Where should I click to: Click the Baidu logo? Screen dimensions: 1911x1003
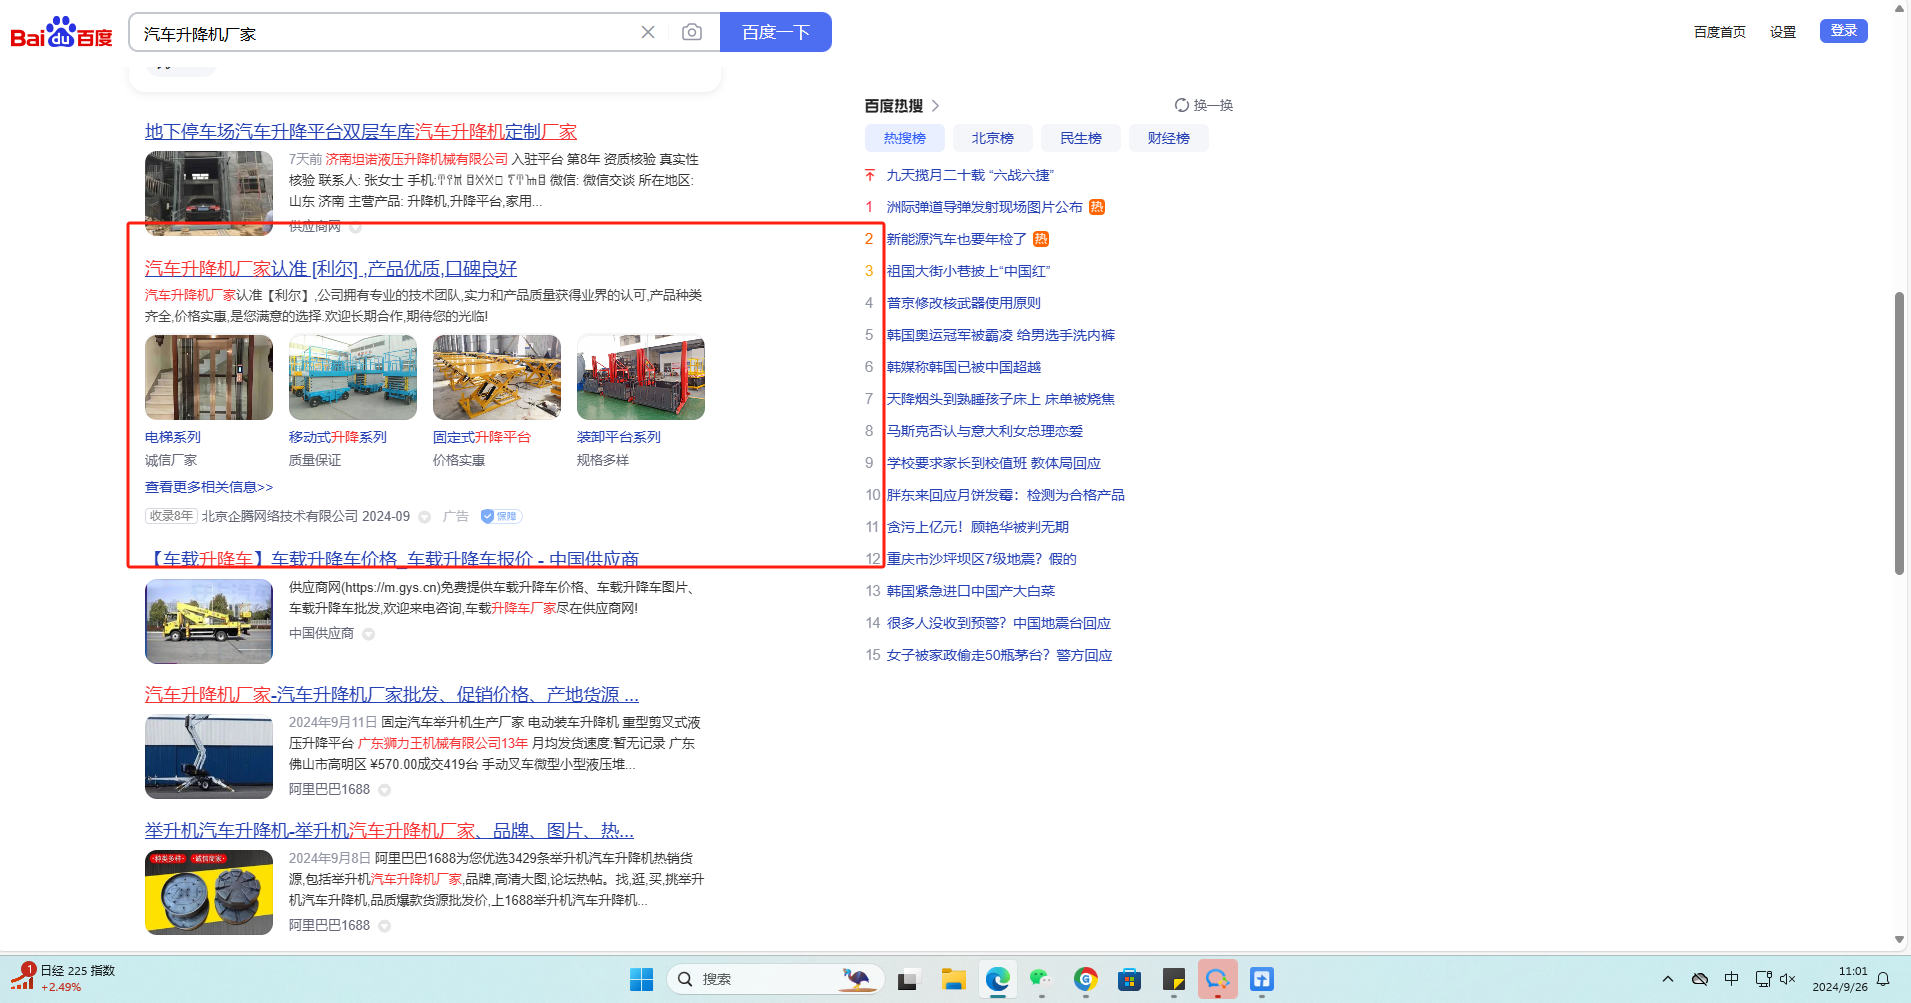click(61, 33)
